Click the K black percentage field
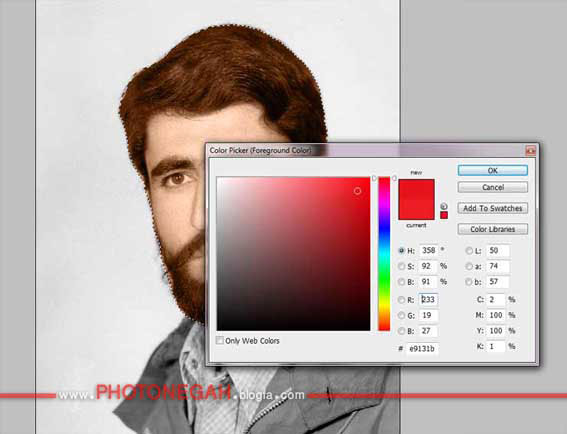The image size is (567, 434). (x=495, y=346)
